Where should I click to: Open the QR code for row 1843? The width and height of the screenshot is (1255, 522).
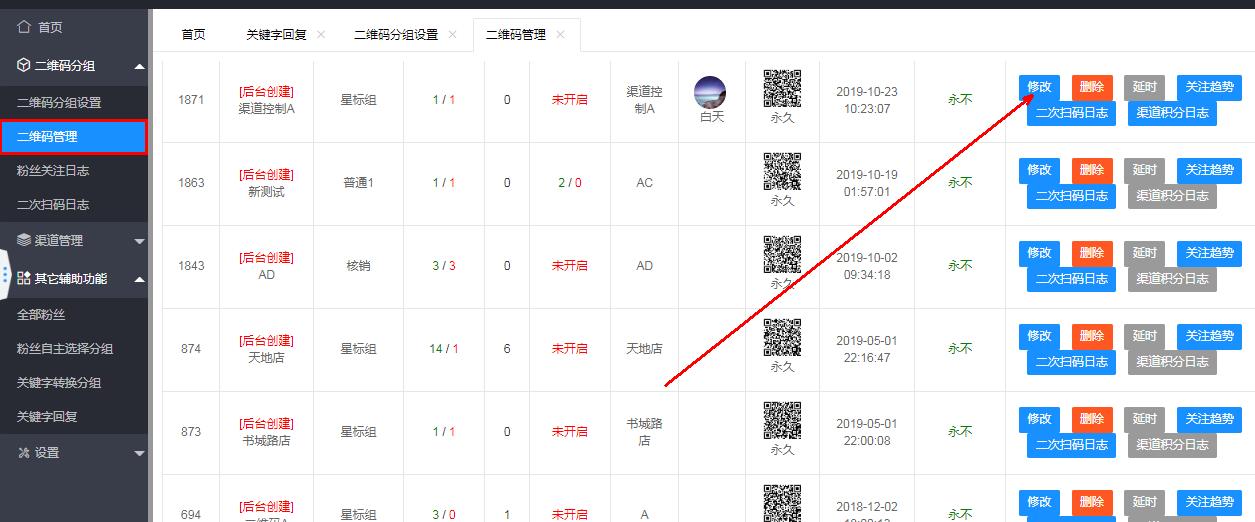[782, 255]
